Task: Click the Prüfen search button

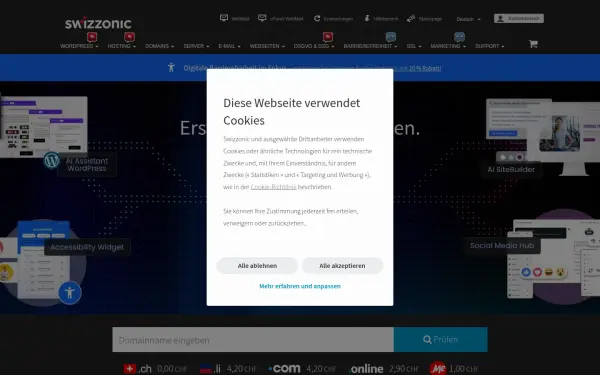Action: [440, 339]
